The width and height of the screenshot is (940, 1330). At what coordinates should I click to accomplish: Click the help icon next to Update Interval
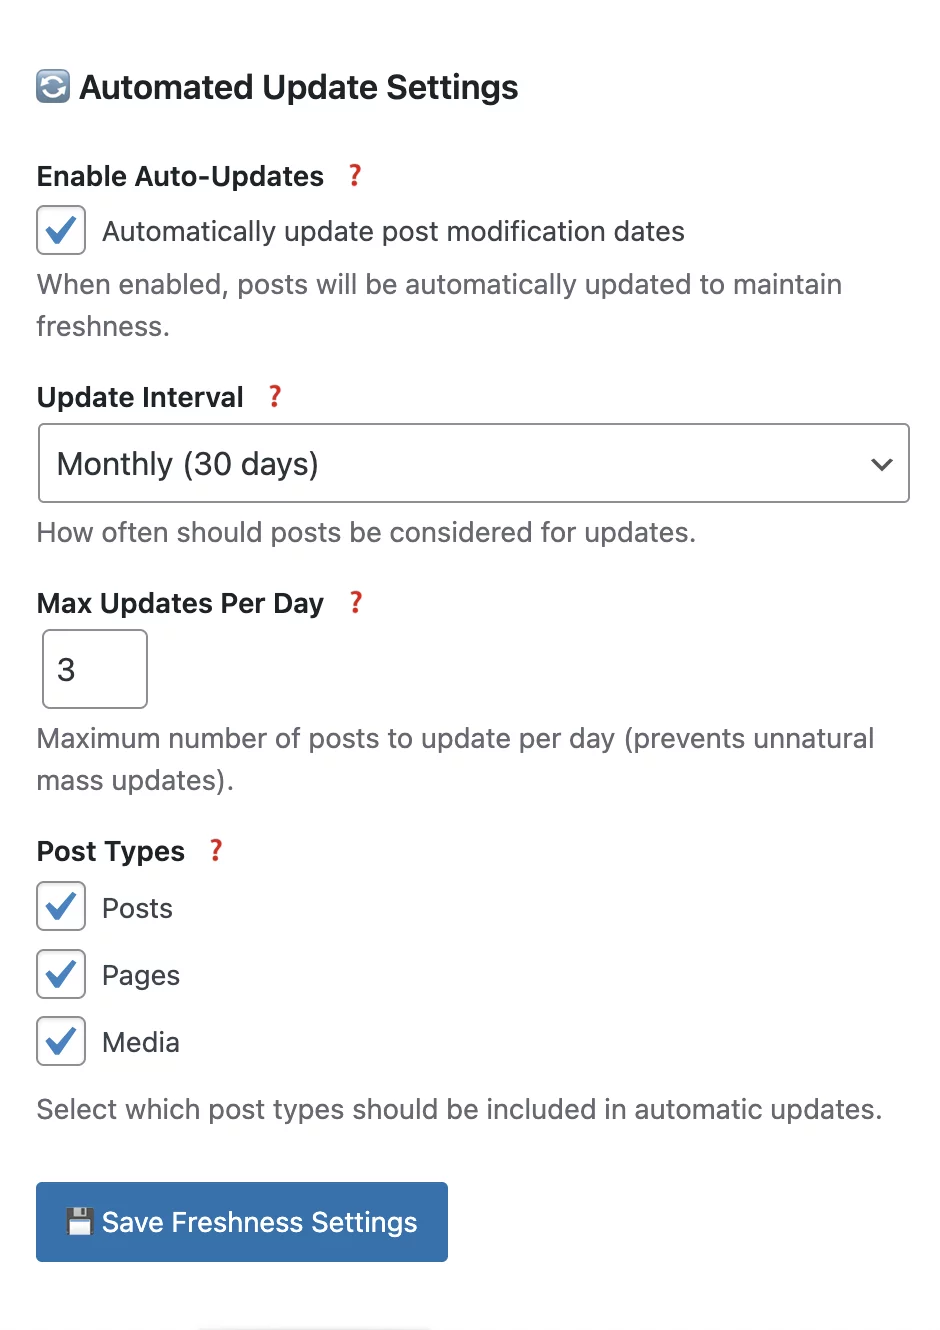(275, 397)
